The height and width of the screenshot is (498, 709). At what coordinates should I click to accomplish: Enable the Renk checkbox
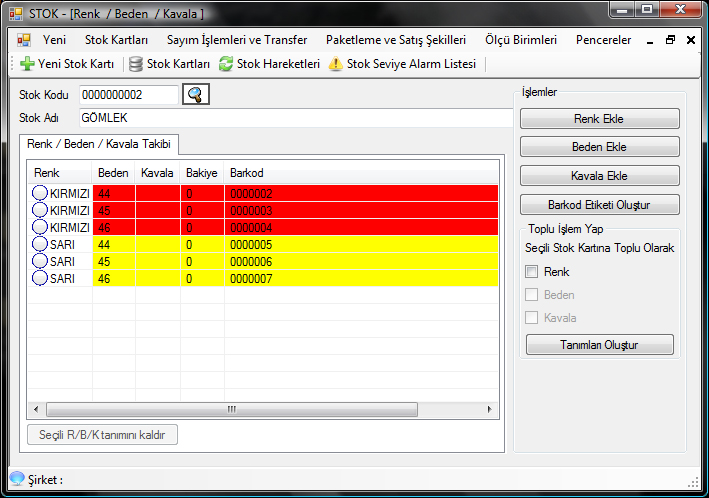coord(532,272)
